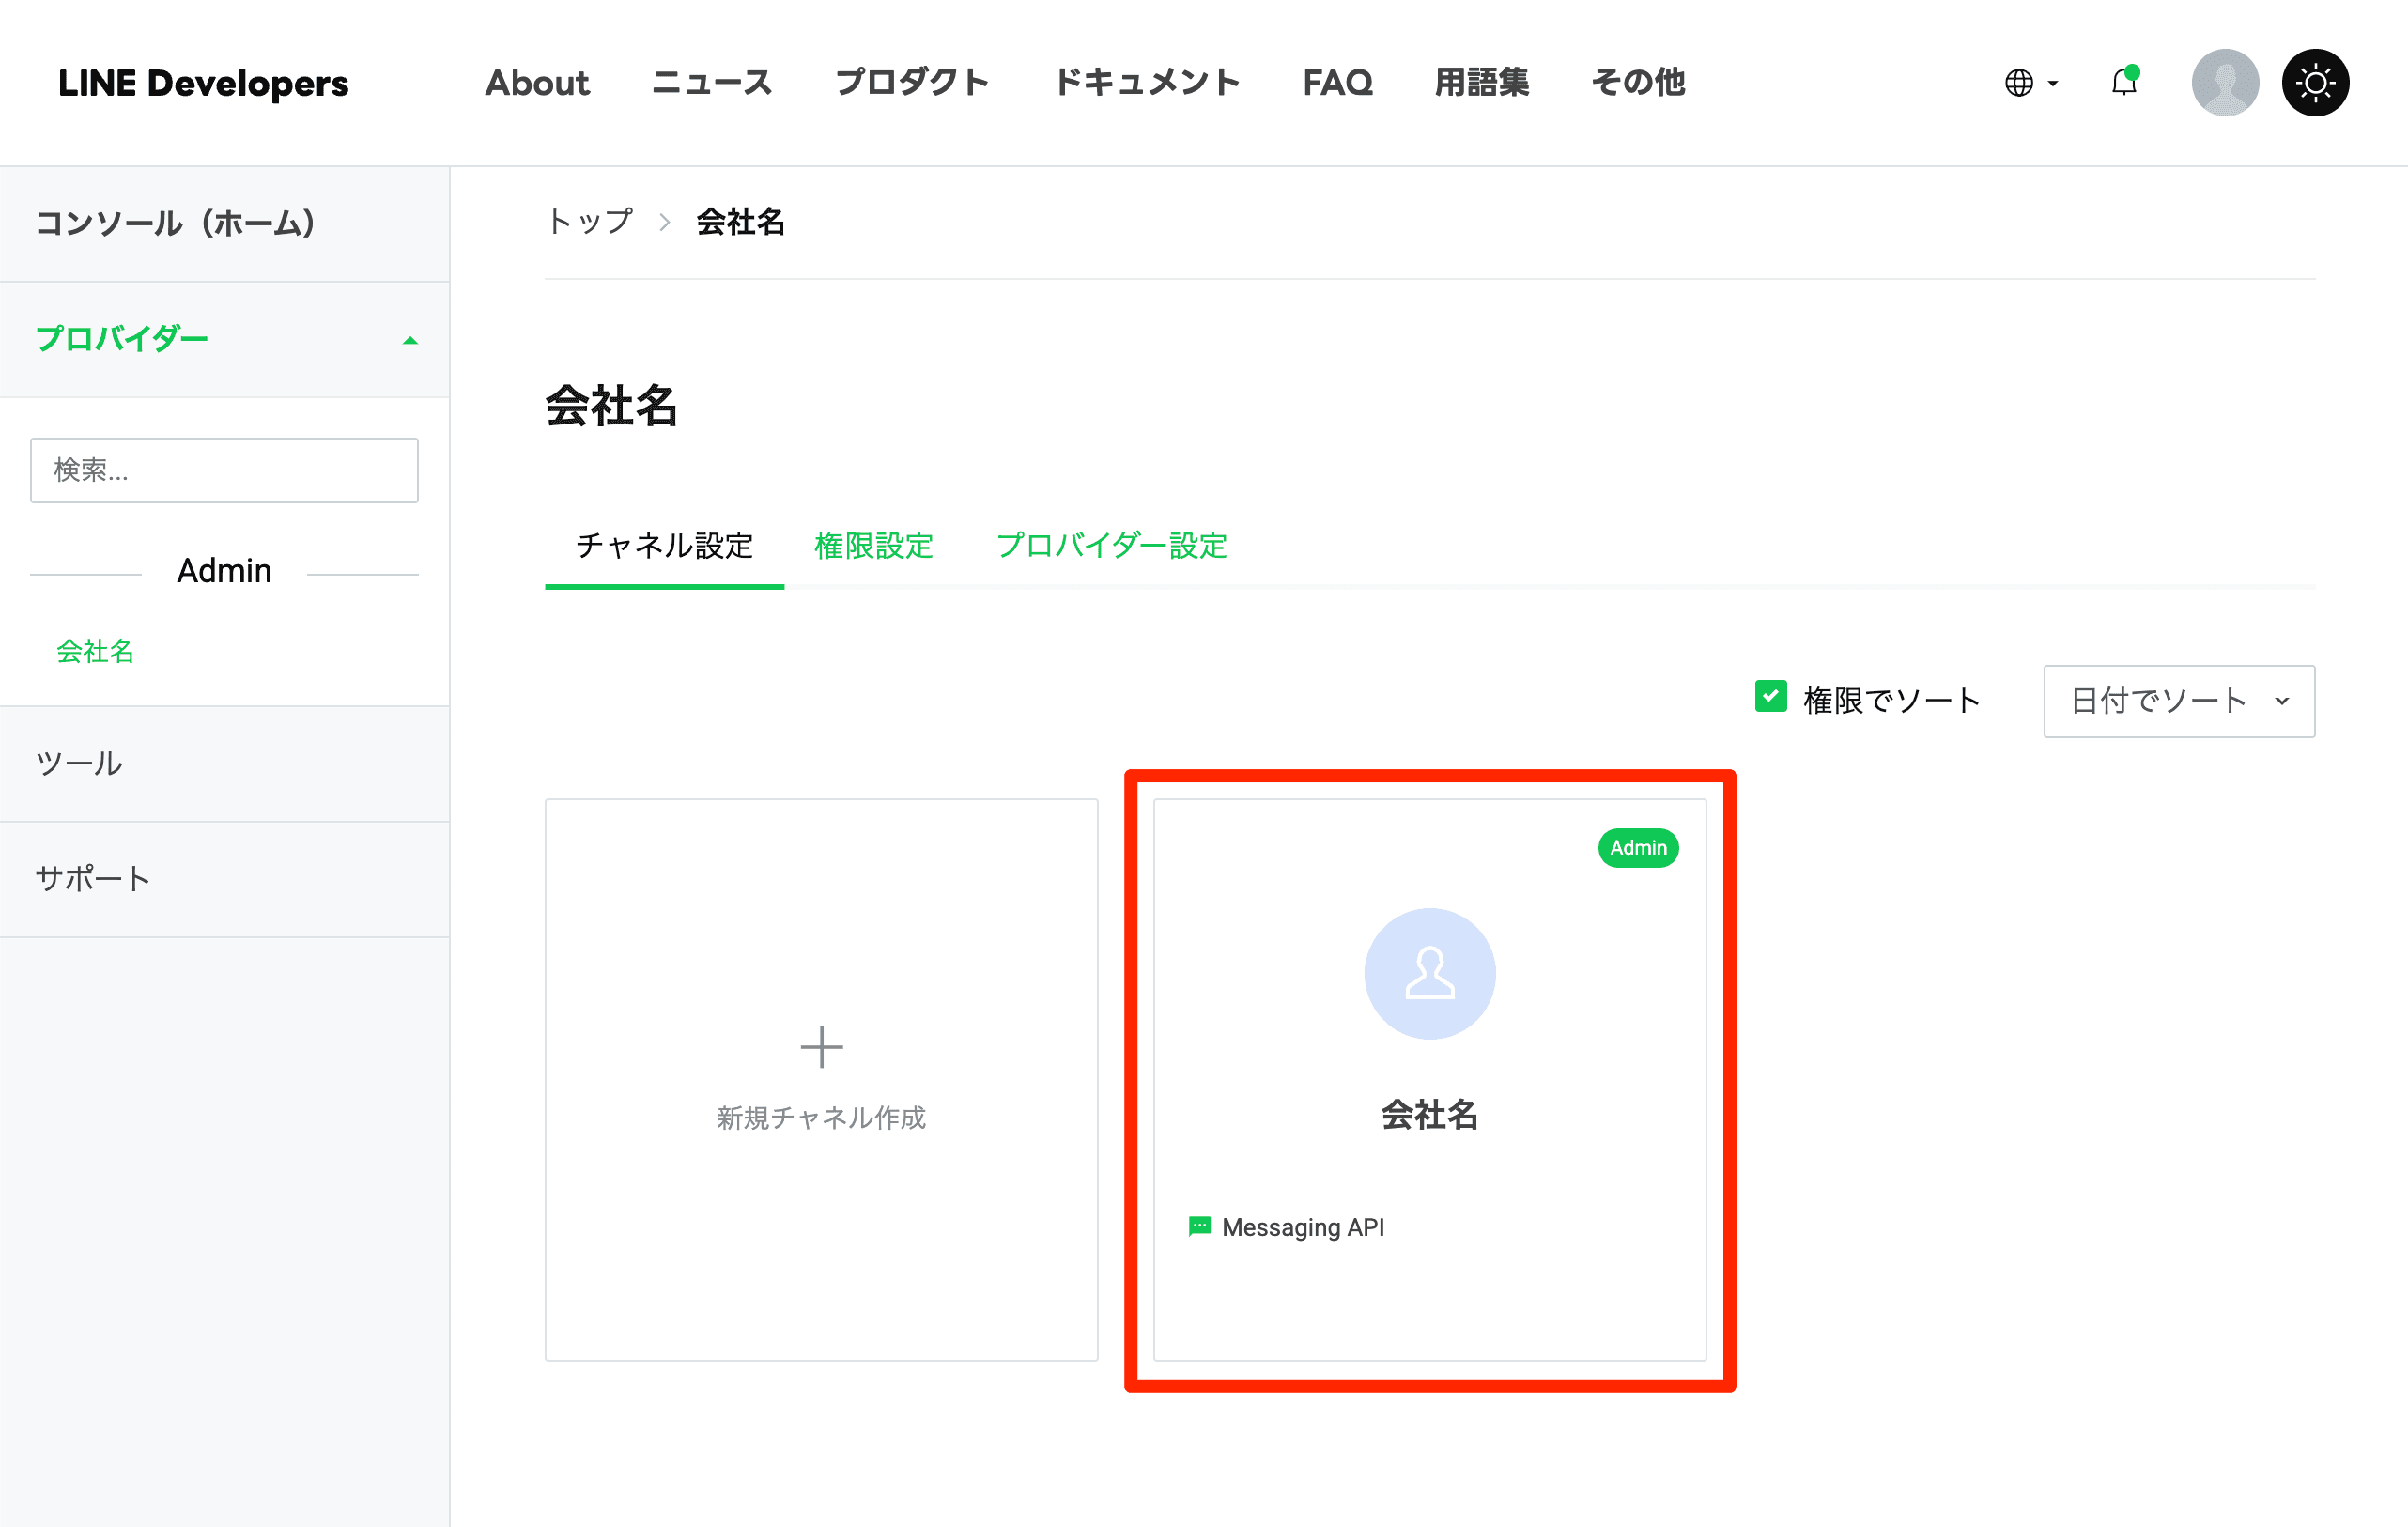This screenshot has width=2408, height=1527.
Task: Open ツール in the sidebar
Action: pos(224,764)
